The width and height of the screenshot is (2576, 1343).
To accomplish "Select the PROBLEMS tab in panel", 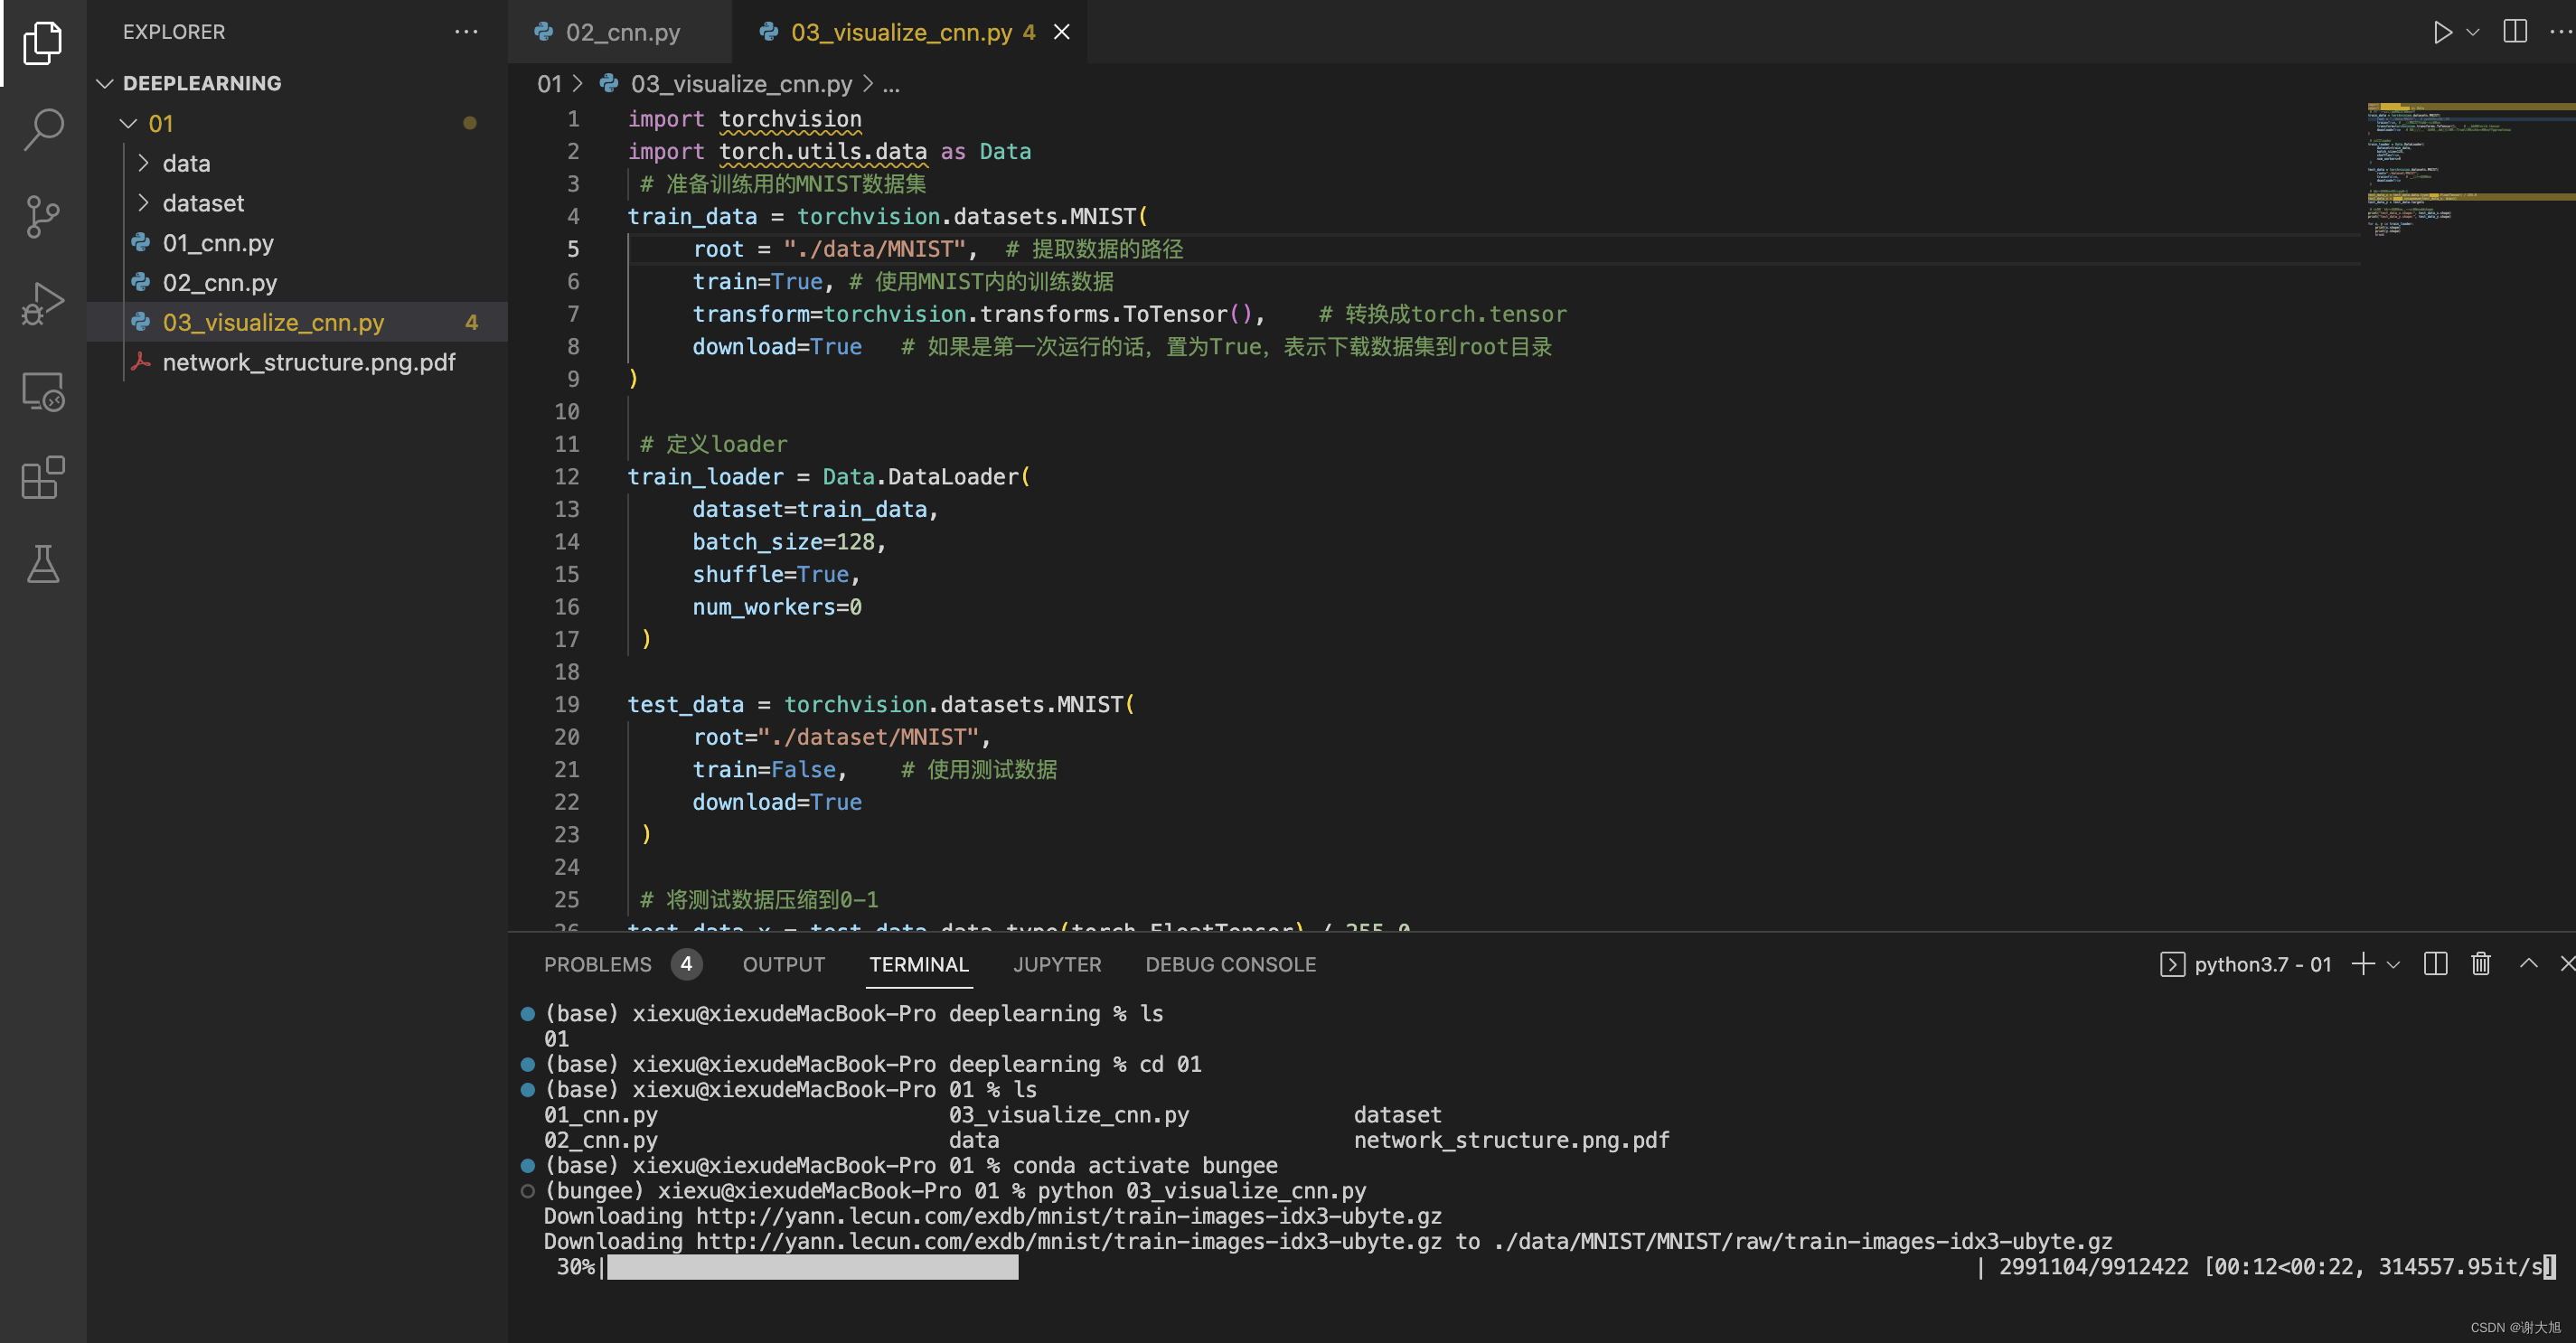I will [x=599, y=963].
